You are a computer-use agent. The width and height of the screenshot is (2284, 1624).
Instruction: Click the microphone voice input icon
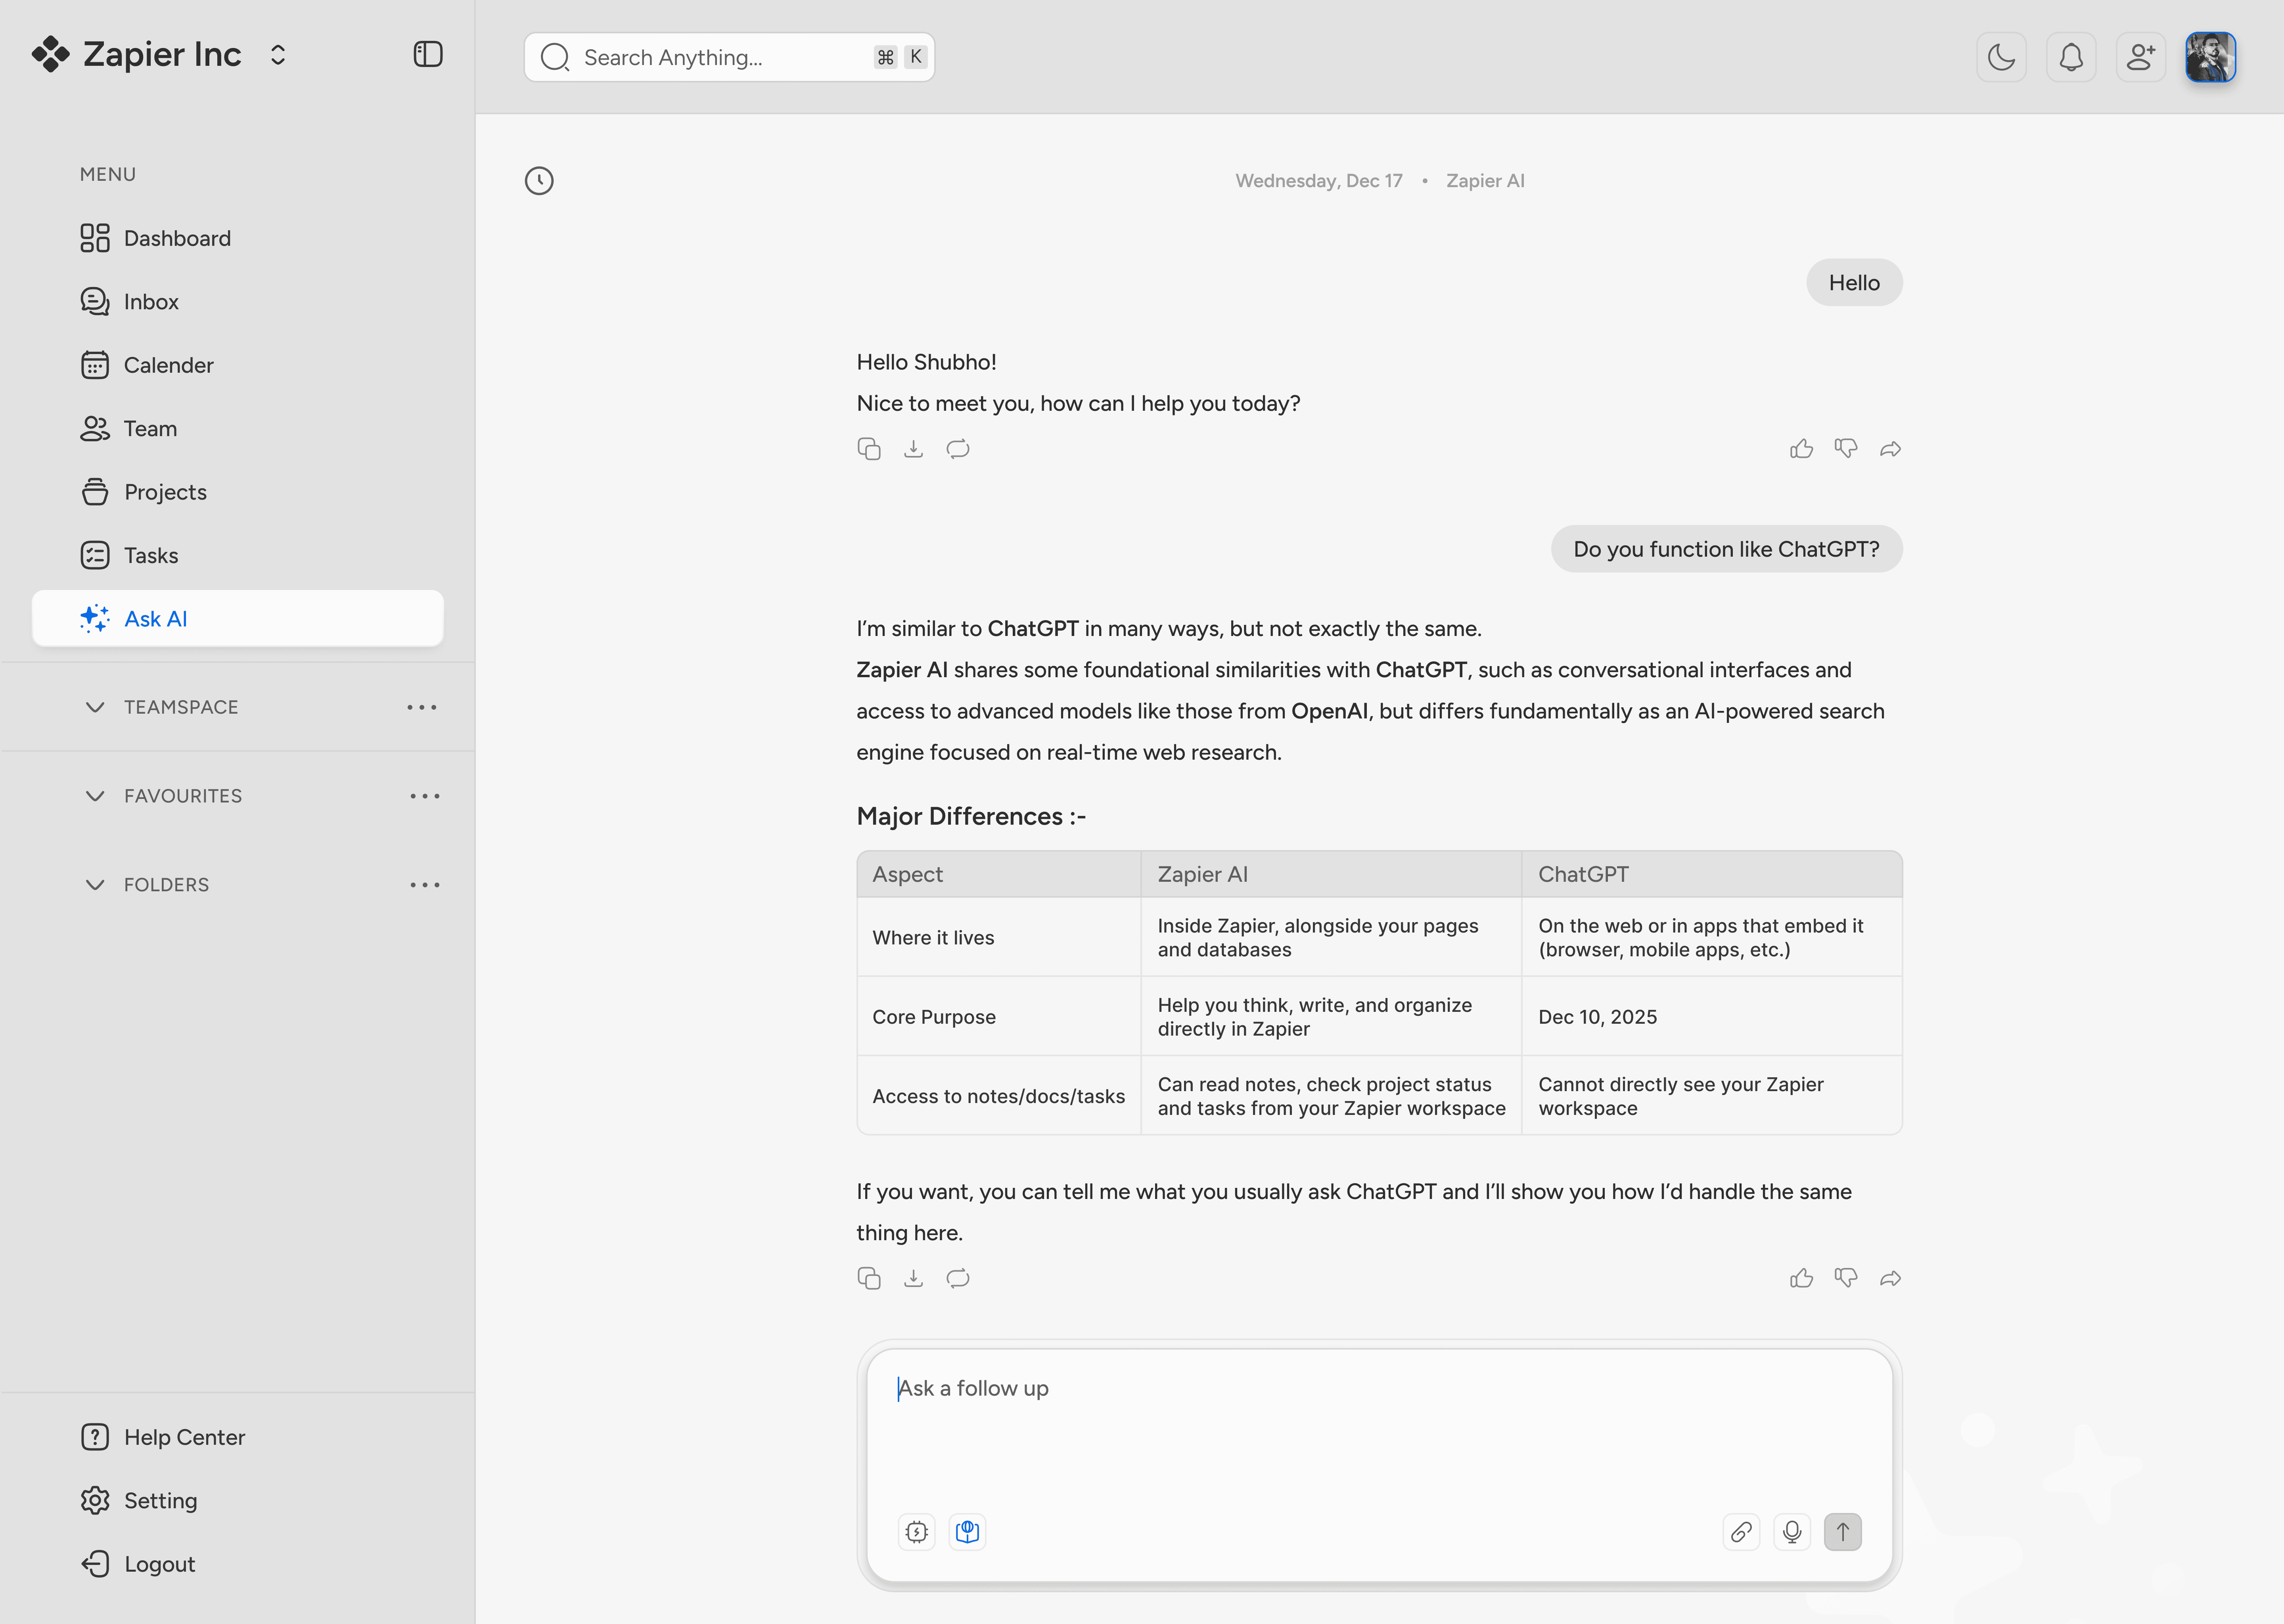(x=1792, y=1532)
